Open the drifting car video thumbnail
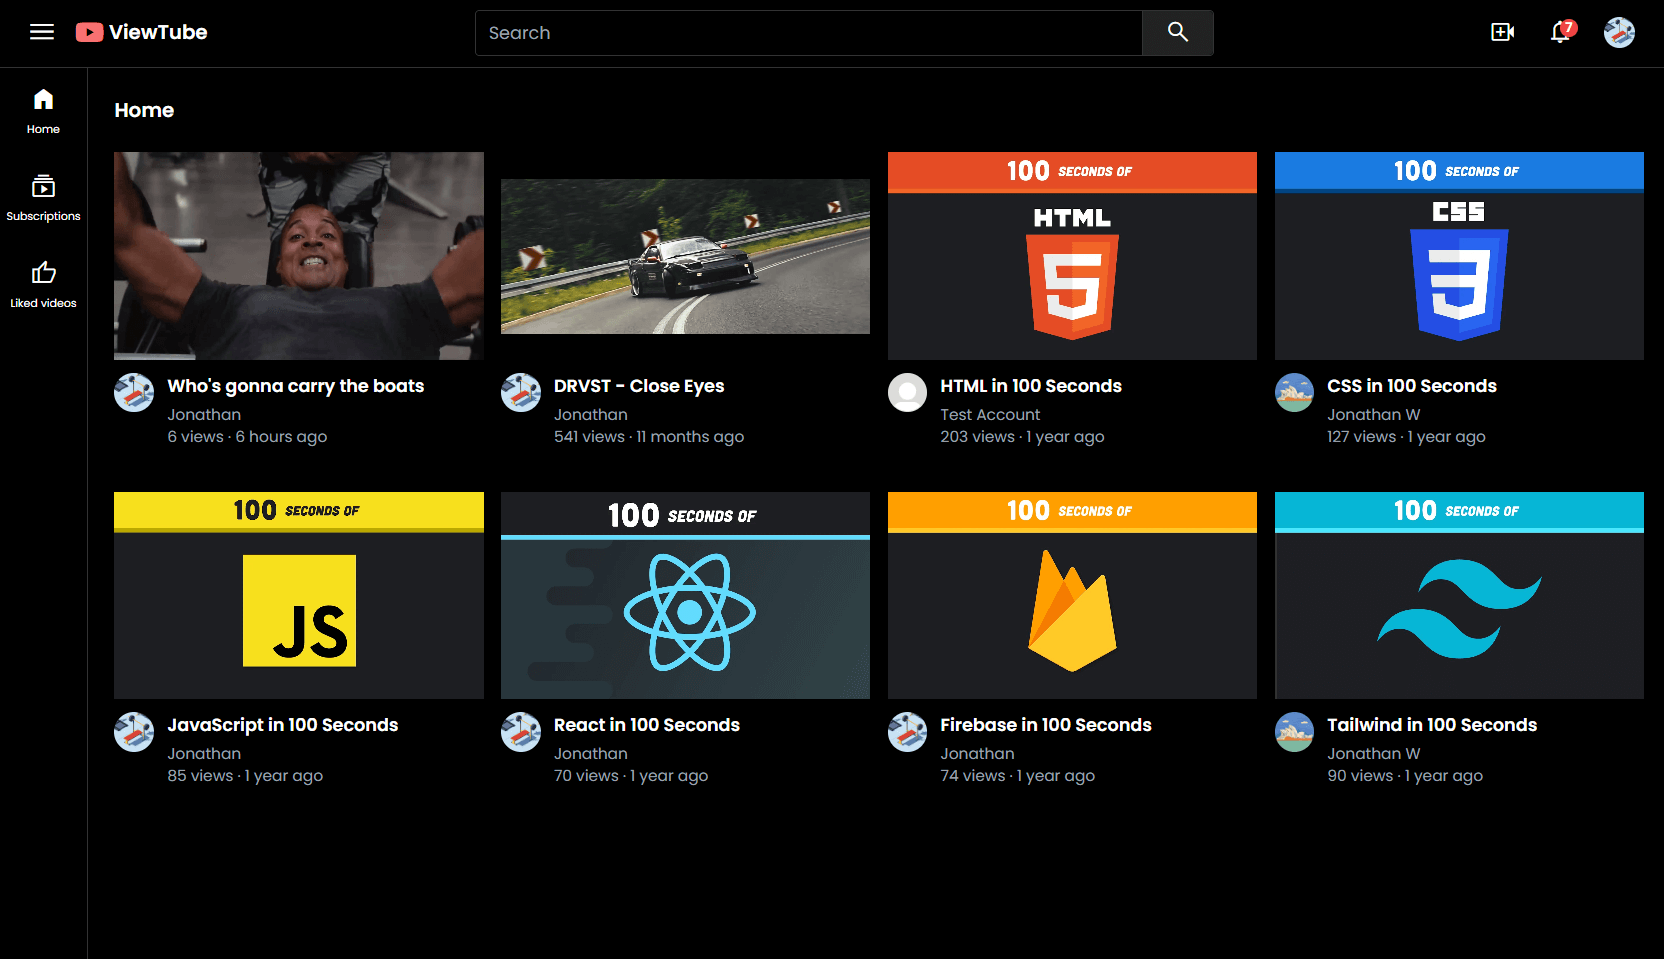The height and width of the screenshot is (959, 1664). point(685,256)
